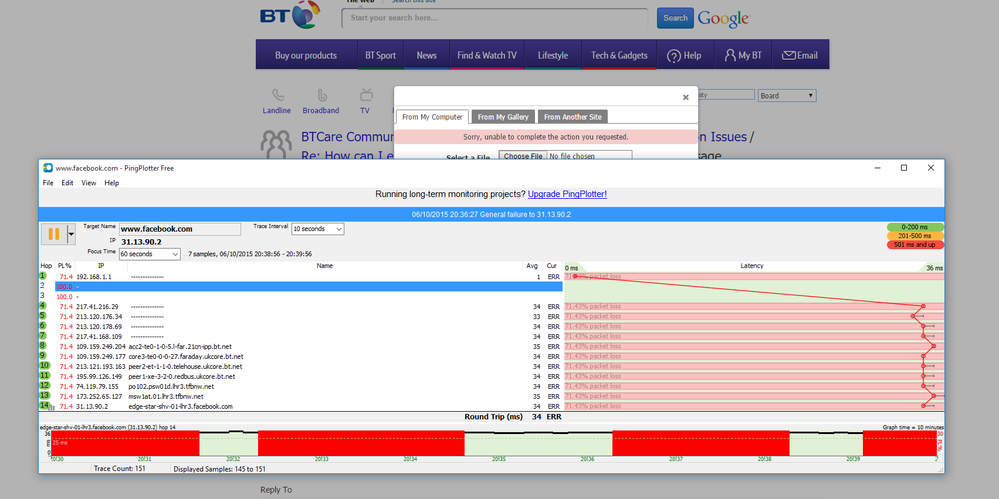Open the Board dropdown on BT page
Screen dimensions: 999x499
pyautogui.click(x=787, y=96)
